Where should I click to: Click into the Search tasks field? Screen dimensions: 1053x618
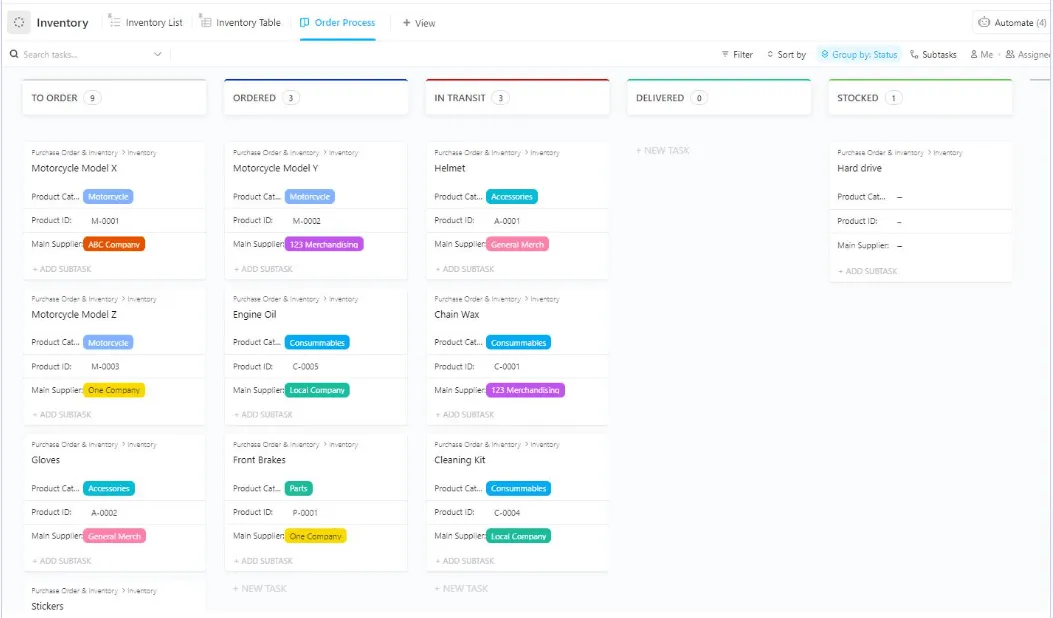(x=86, y=54)
